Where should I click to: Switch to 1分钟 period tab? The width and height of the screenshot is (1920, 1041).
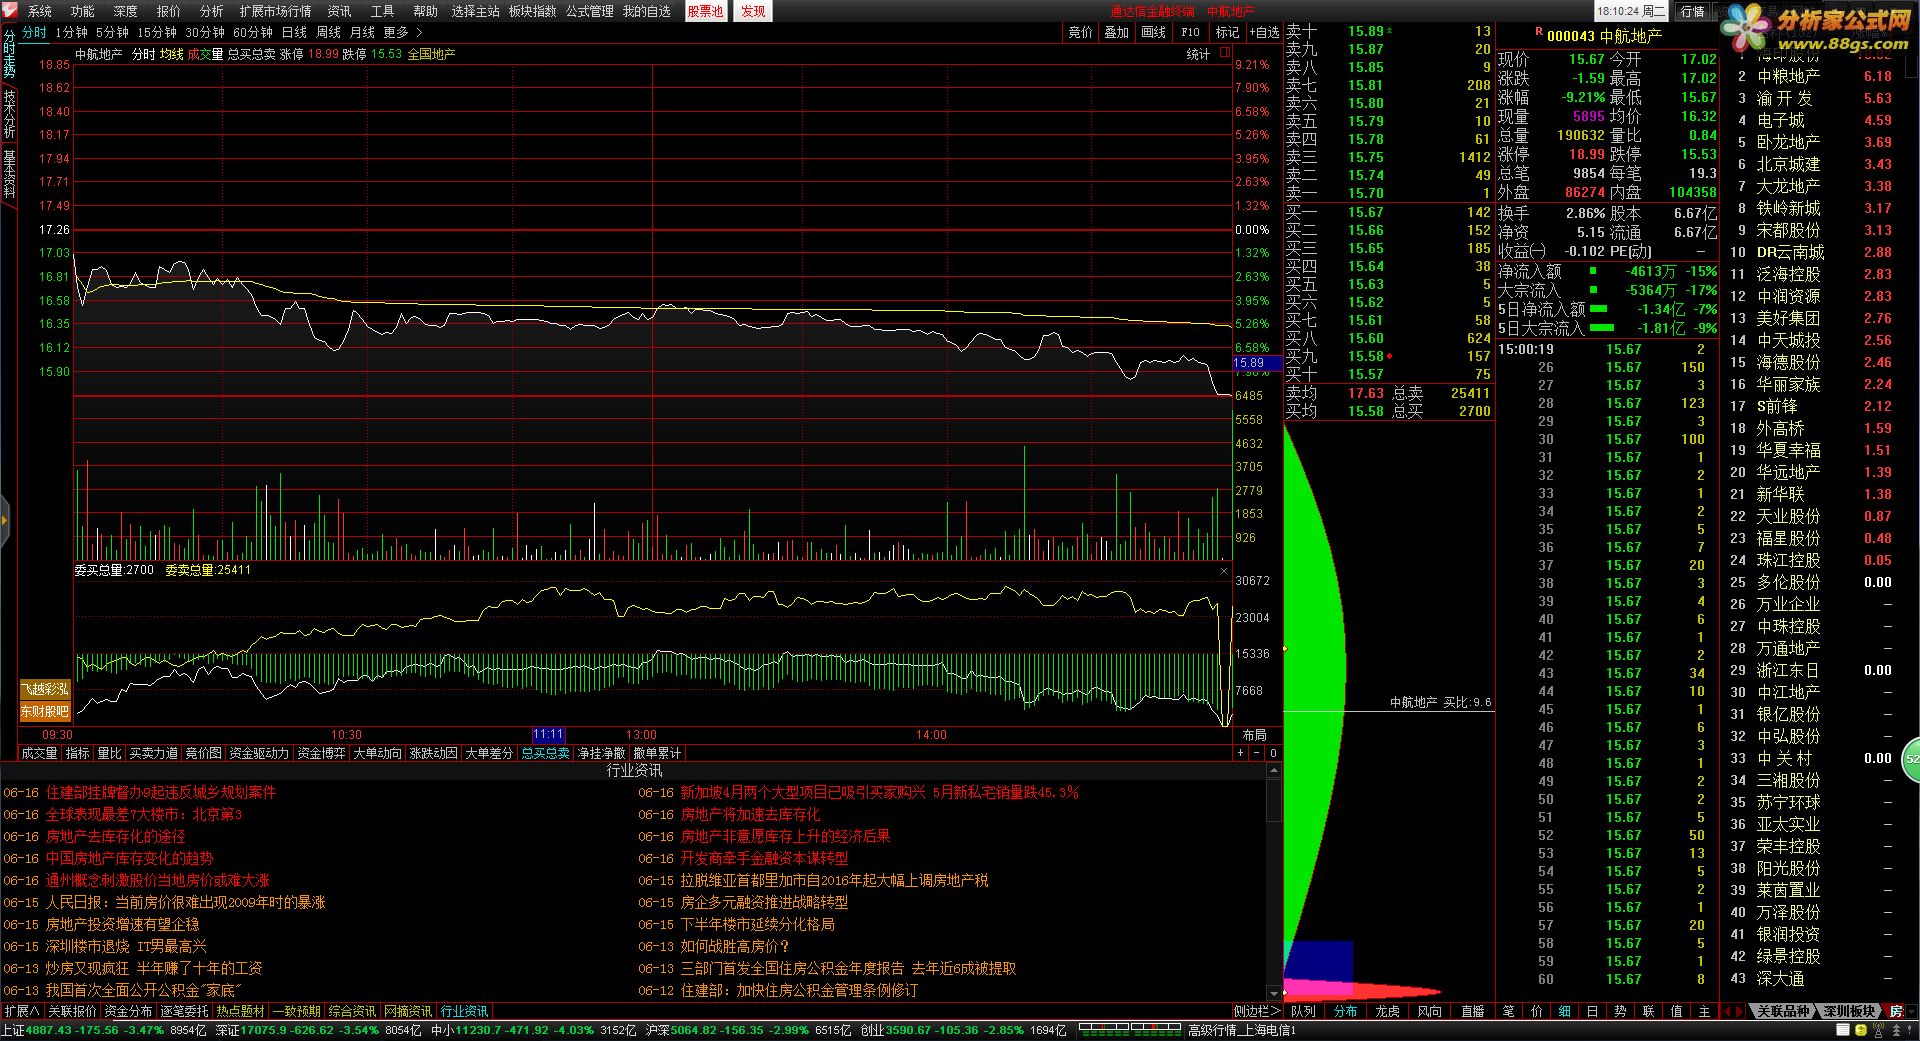point(72,32)
